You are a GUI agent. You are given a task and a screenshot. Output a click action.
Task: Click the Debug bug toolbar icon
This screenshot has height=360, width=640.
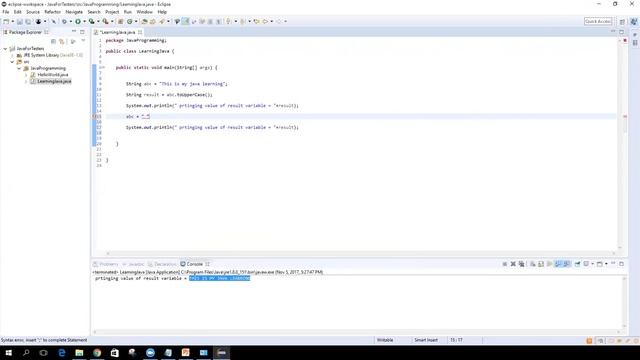pyautogui.click(x=64, y=21)
